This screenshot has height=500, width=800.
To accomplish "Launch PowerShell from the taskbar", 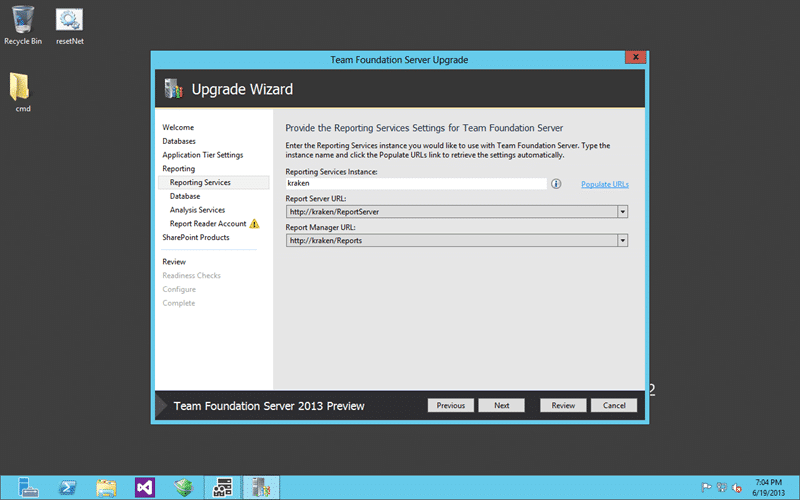I will [x=67, y=488].
